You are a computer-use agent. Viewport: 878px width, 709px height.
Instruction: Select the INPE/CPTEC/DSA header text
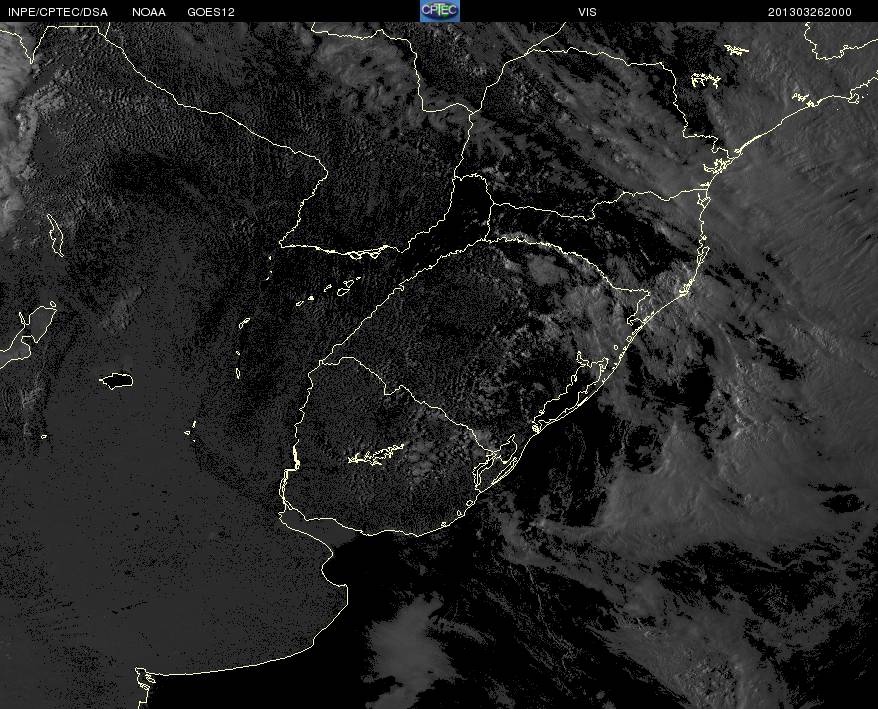tap(58, 12)
